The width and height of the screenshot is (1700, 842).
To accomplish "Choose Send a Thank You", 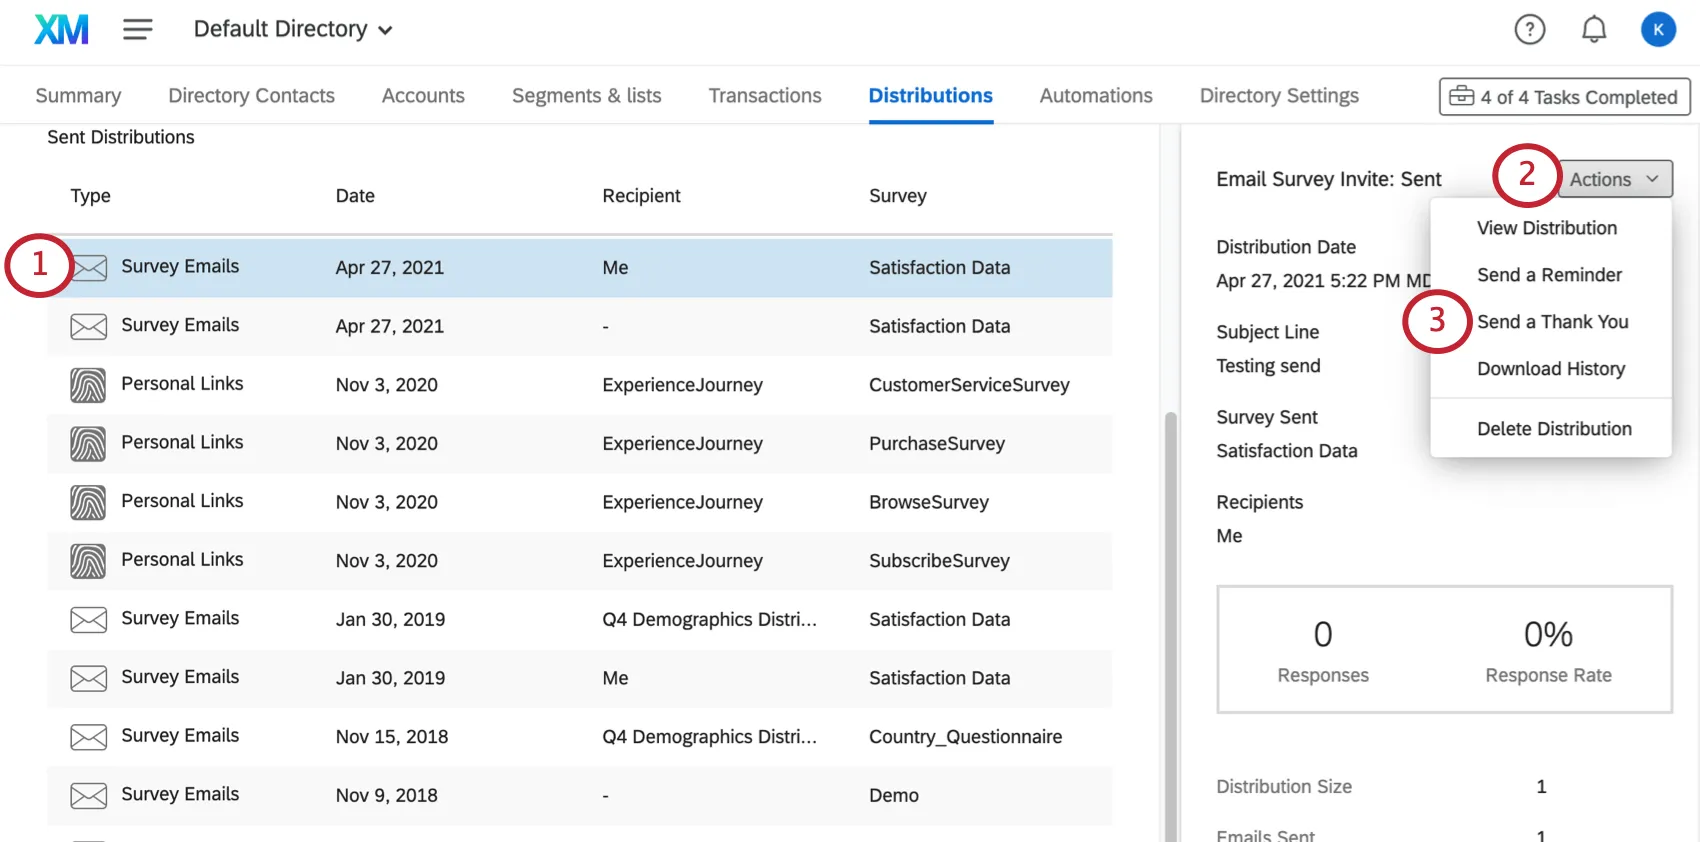I will [1552, 322].
